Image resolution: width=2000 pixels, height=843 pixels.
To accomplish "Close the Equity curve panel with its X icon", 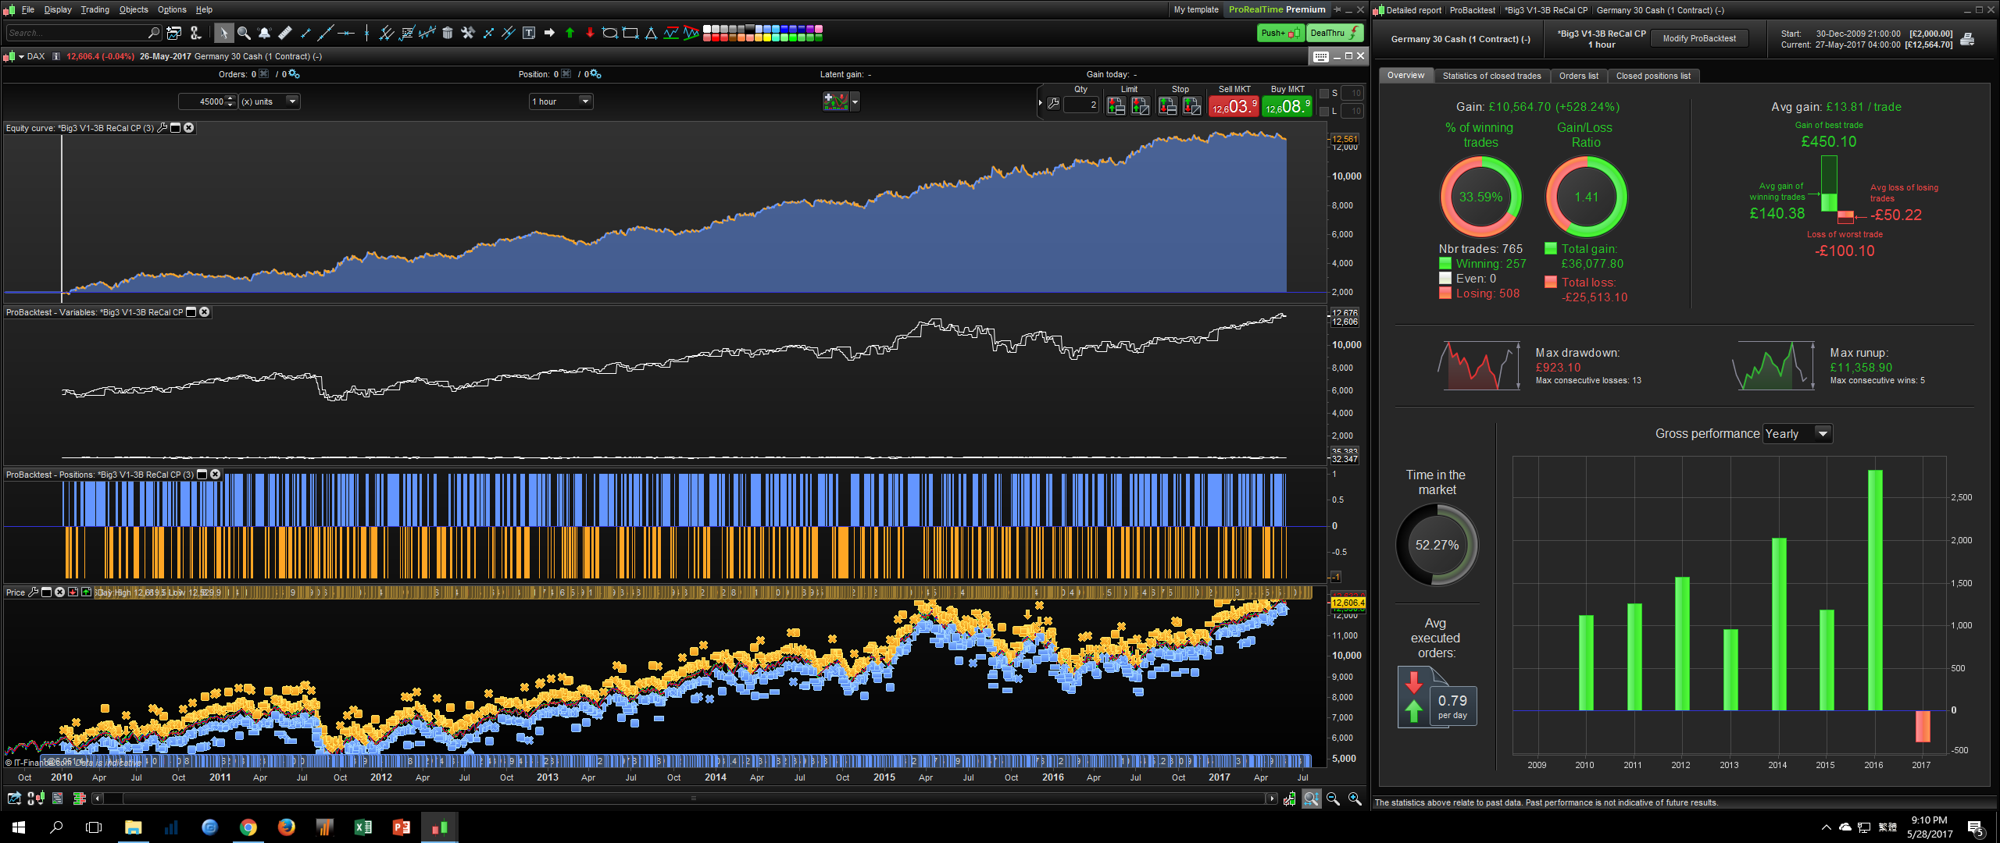I will pos(189,128).
